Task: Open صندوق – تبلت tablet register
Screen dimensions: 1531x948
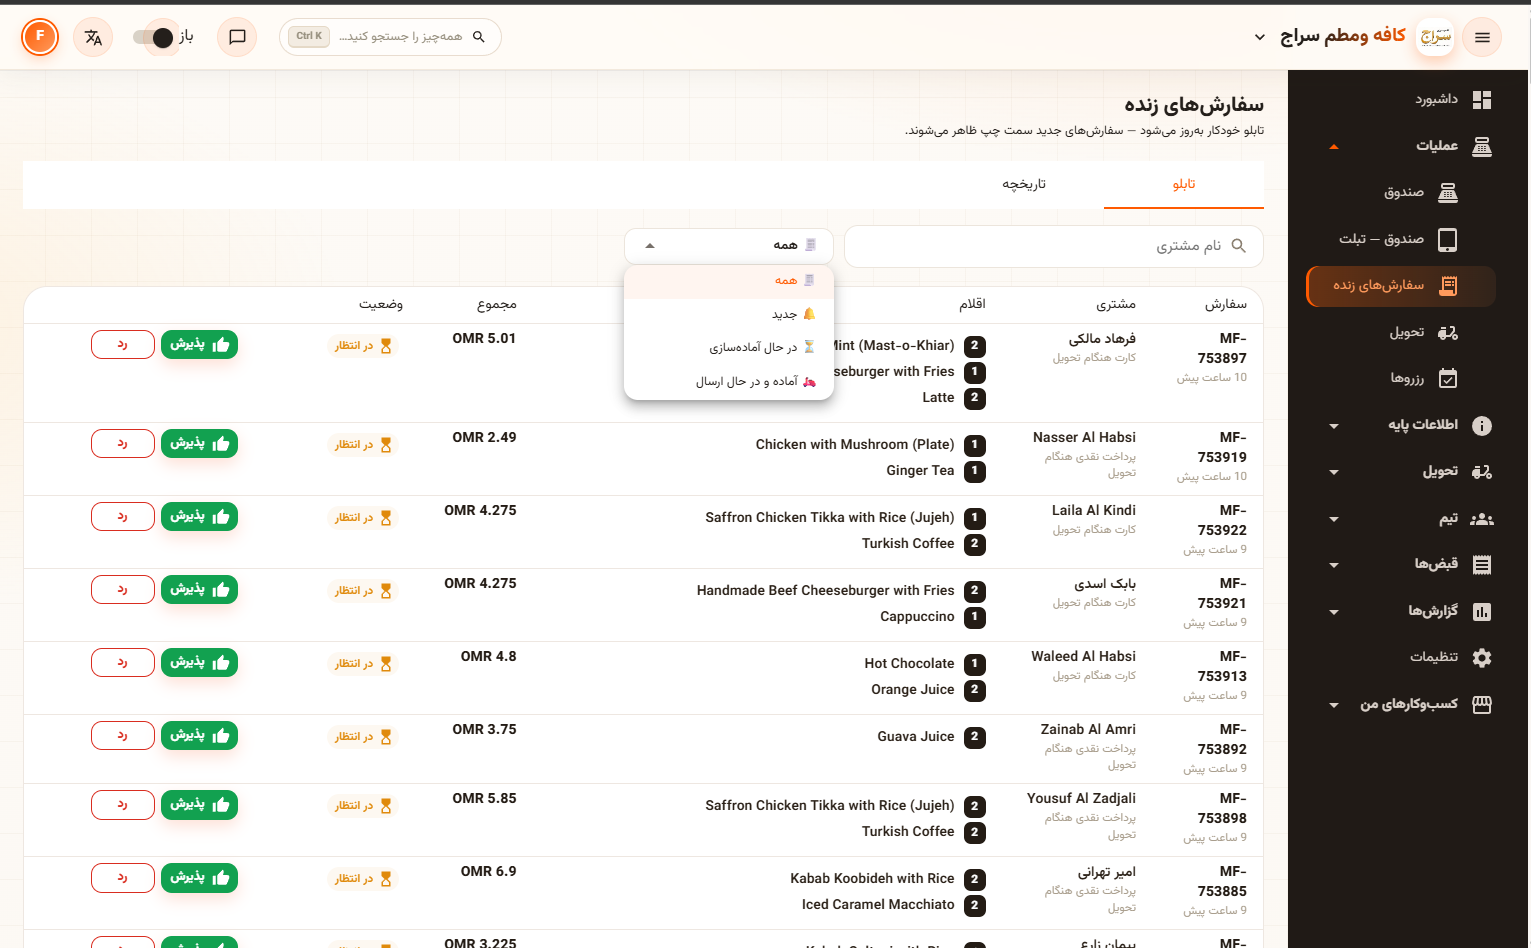Action: click(1400, 239)
